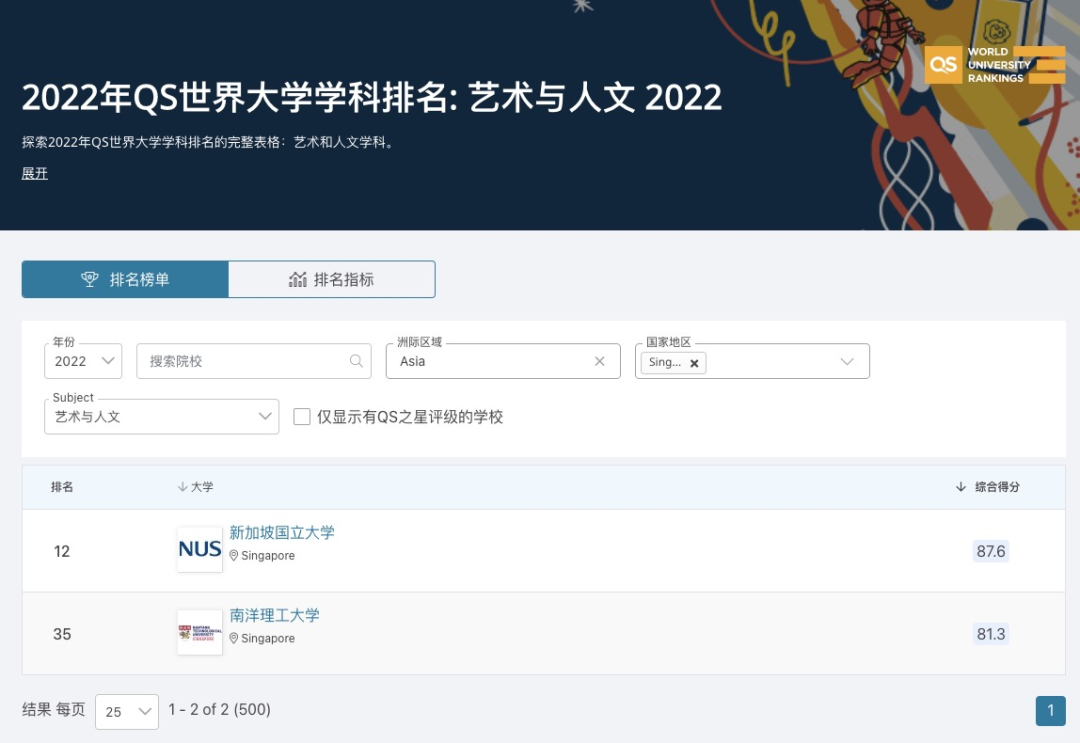The height and width of the screenshot is (743, 1080).
Task: Click the '1 - 2 of 2 (500)' result count
Action: coord(219,709)
